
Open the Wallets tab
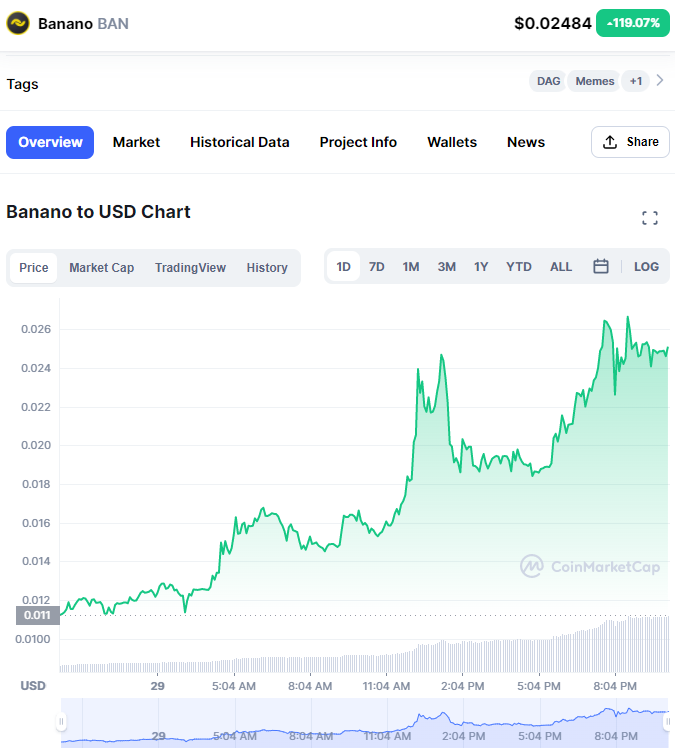point(452,142)
